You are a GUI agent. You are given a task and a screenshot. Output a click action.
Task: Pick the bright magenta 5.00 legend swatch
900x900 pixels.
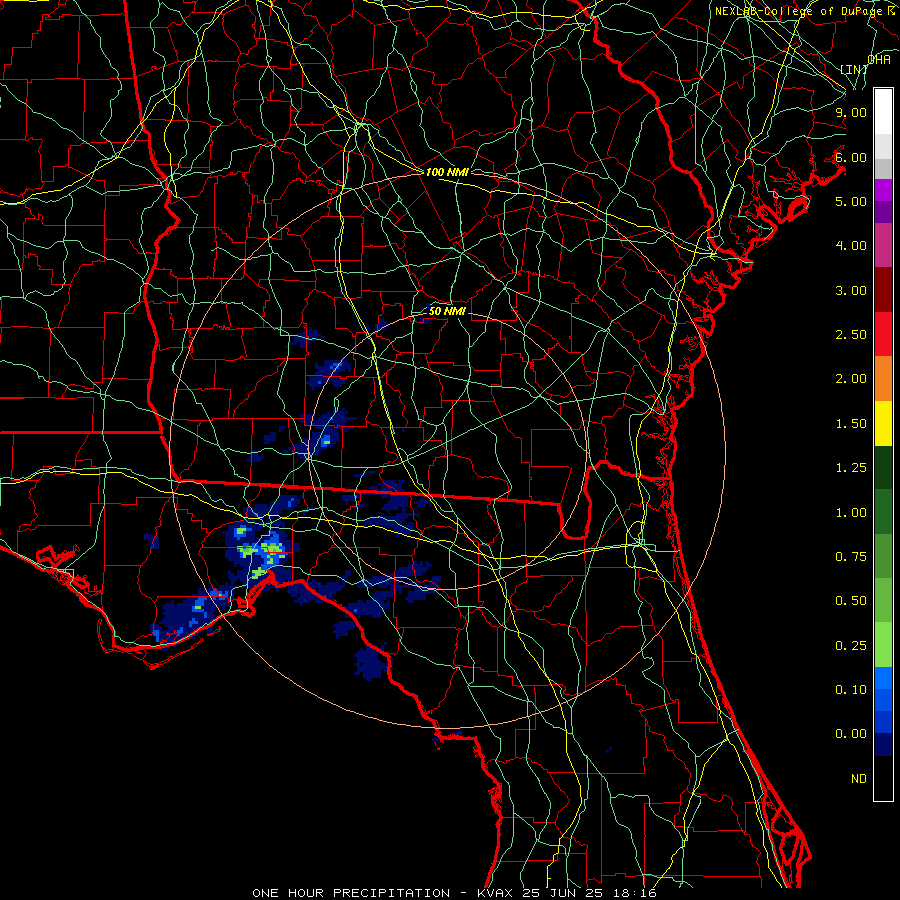(x=883, y=190)
